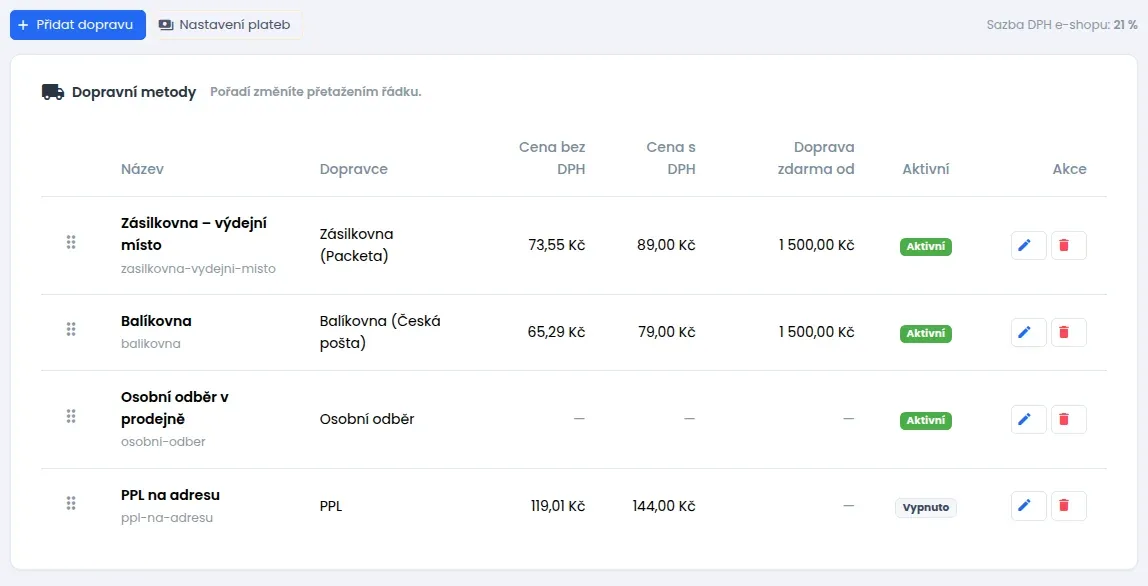Toggle the Aktivní badge in Balíkovna row
Screen dimensions: 1148x586
pos(925,333)
